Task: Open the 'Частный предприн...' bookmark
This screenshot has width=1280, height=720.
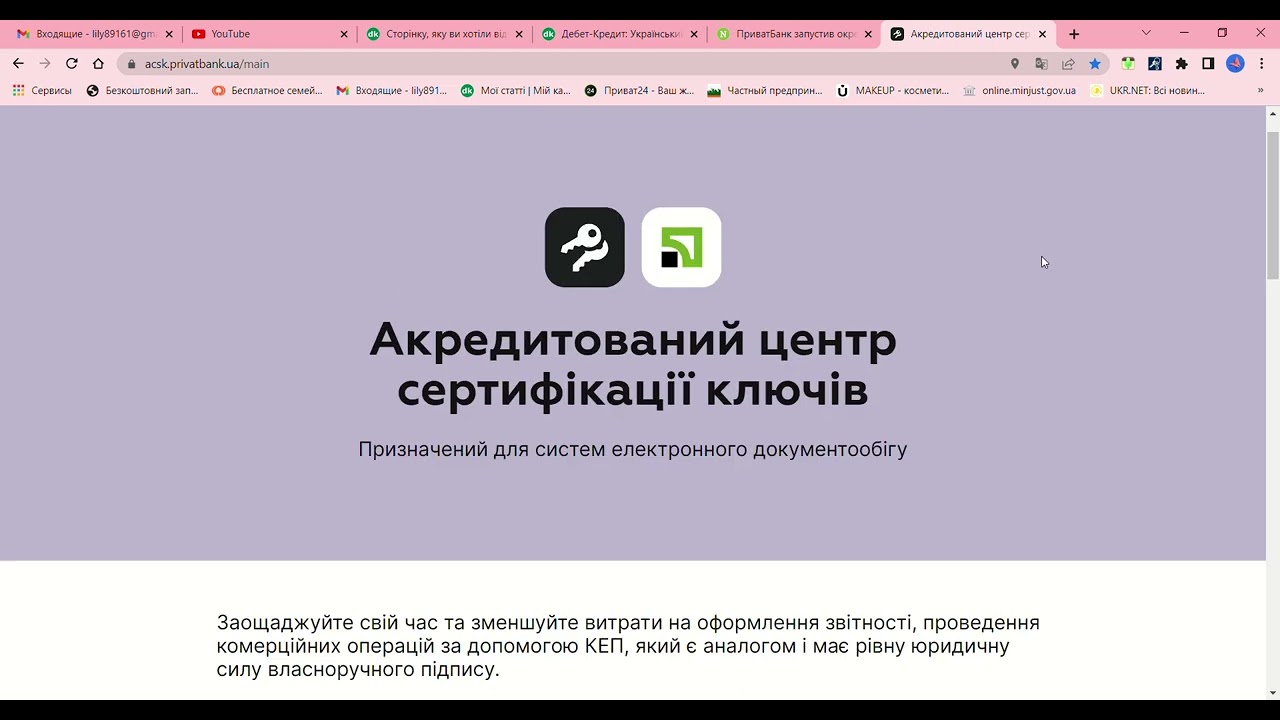Action: tap(765, 90)
